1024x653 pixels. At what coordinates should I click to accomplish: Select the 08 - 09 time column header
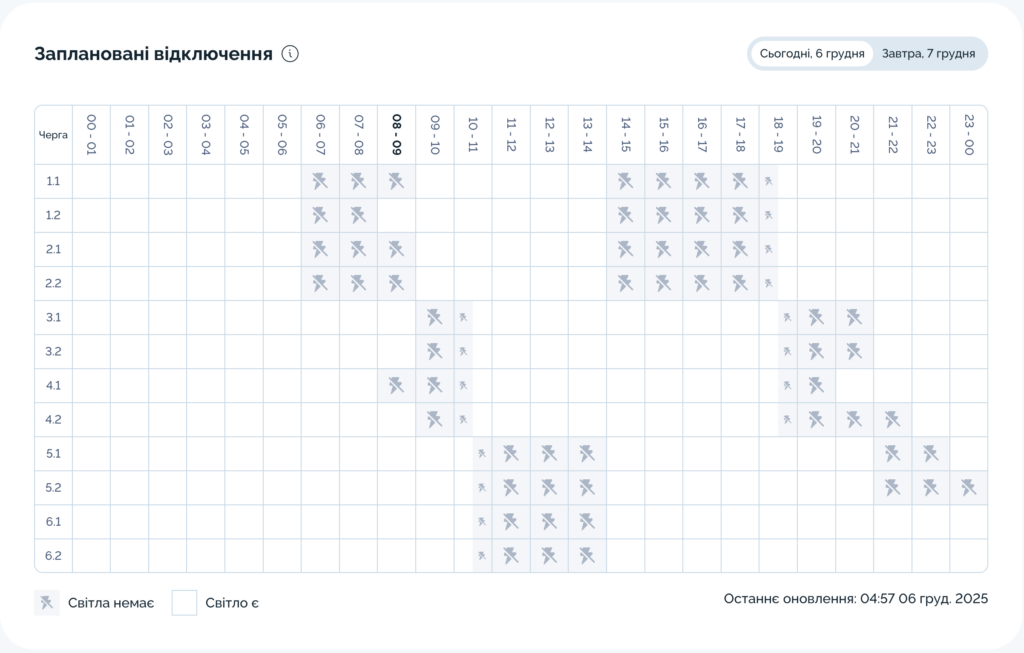coord(397,134)
